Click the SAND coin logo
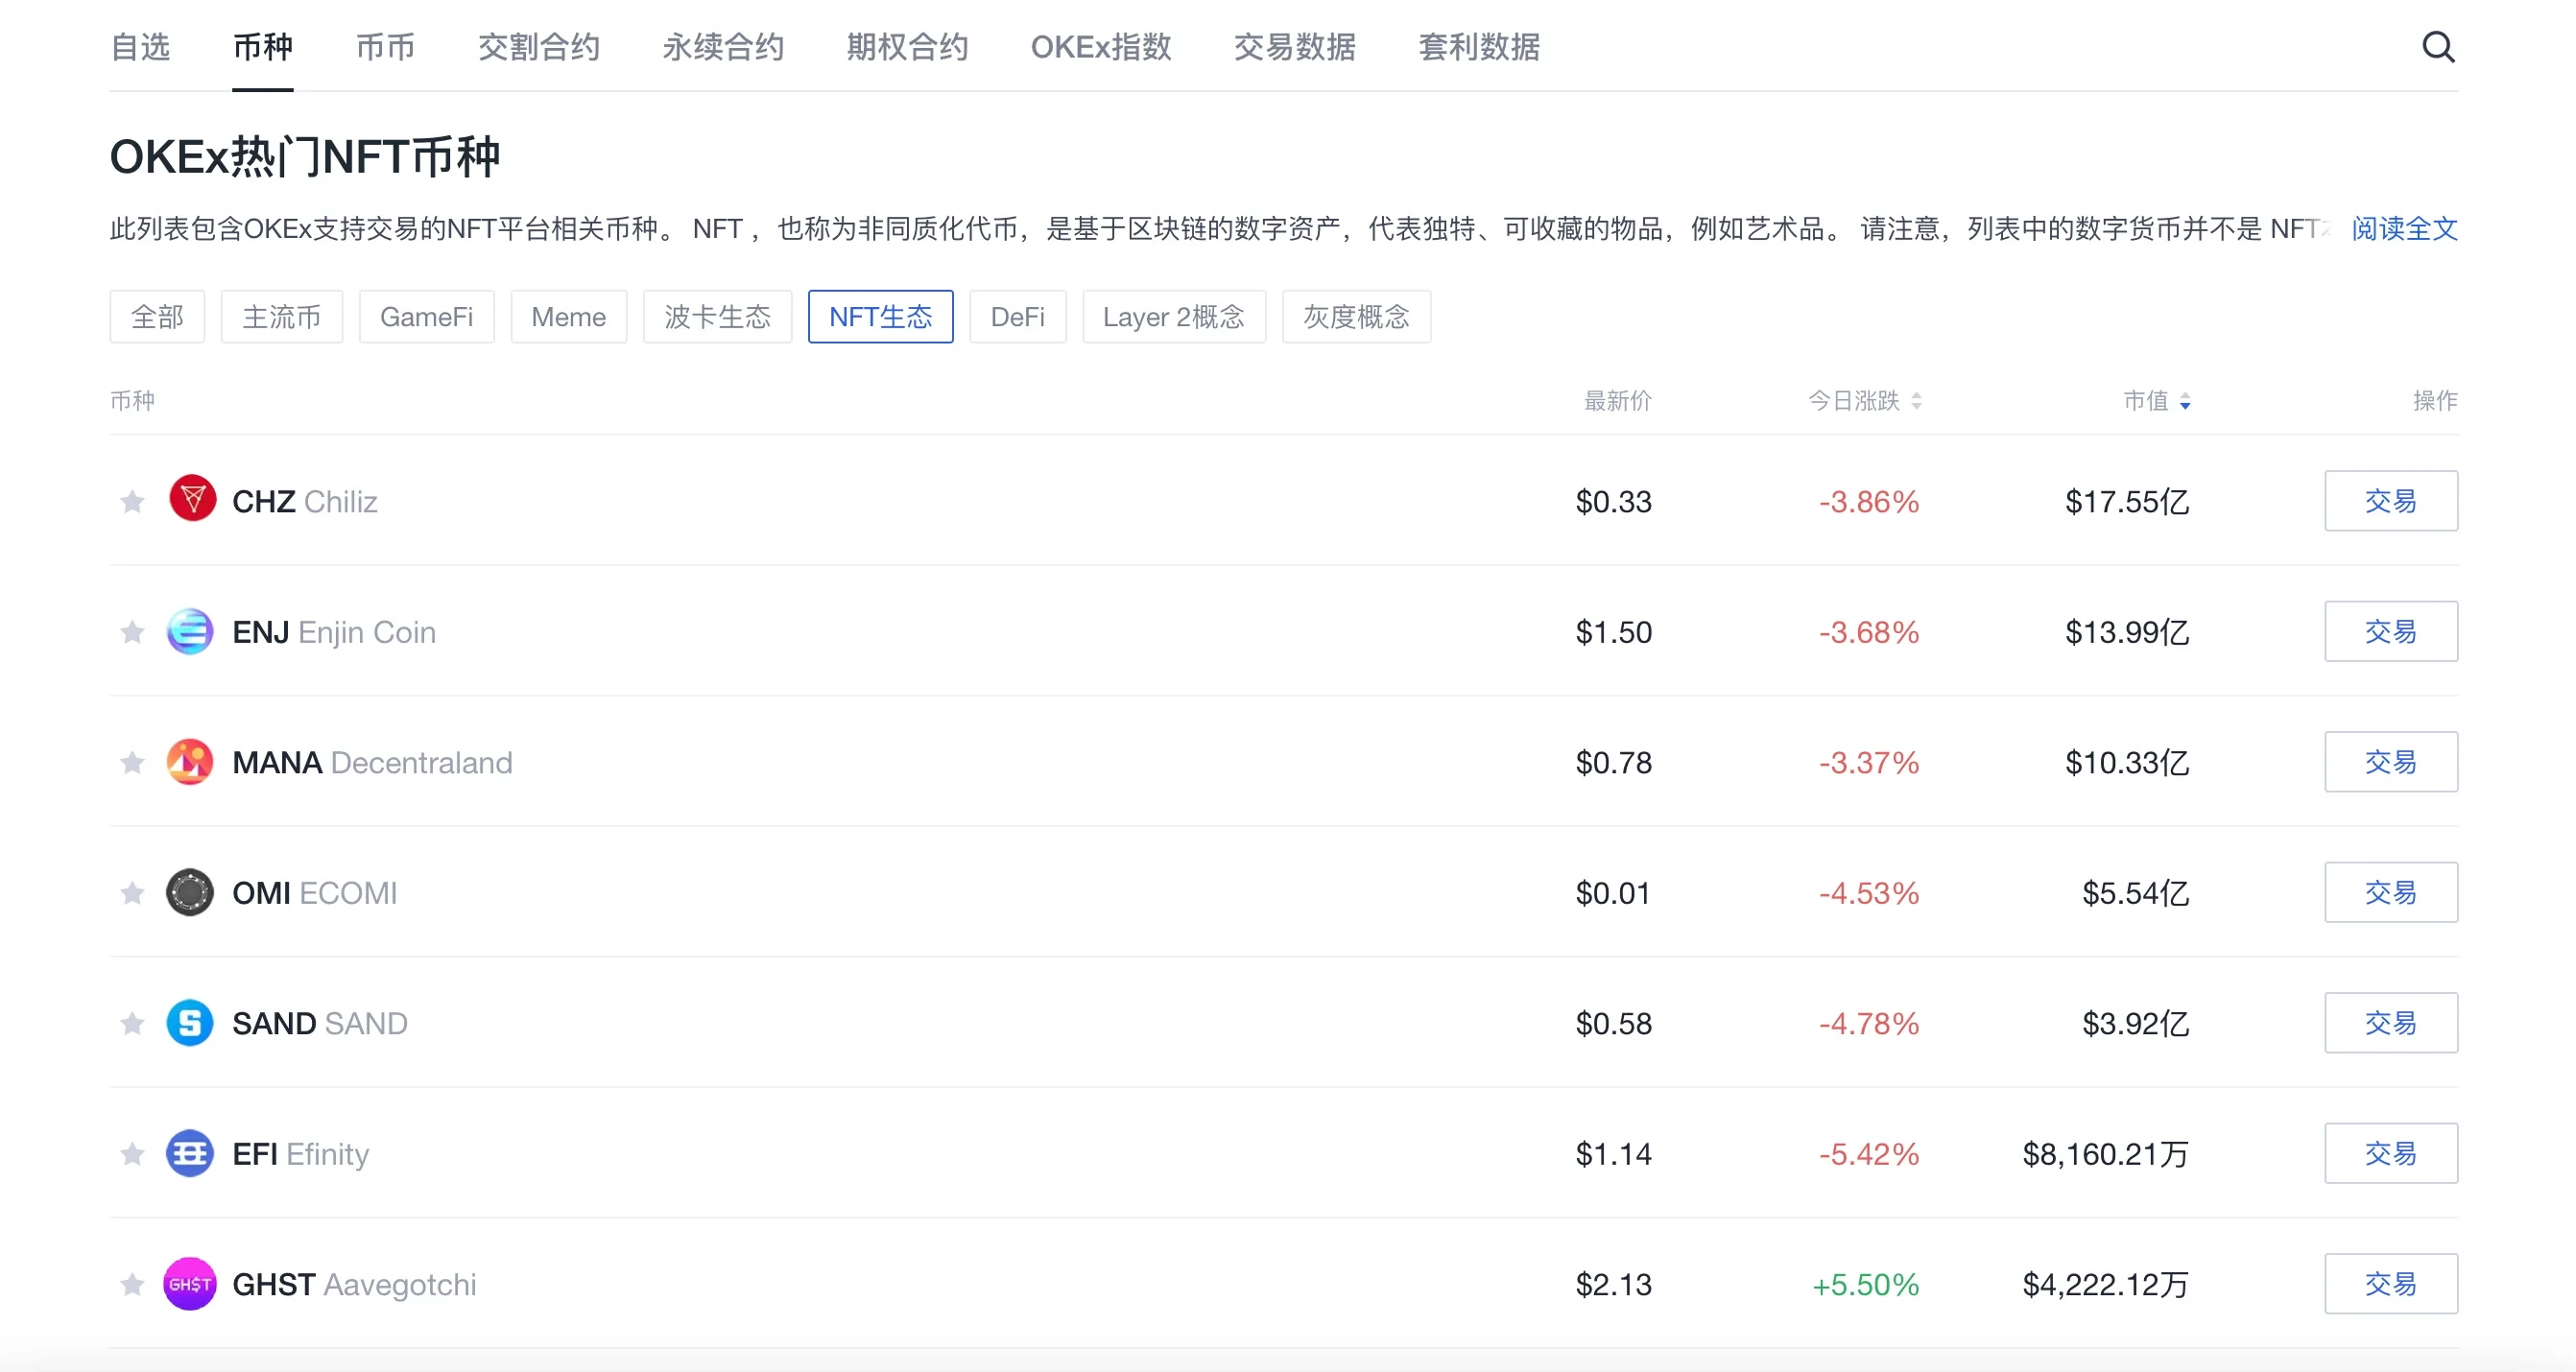2576x1372 pixels. pos(190,1023)
